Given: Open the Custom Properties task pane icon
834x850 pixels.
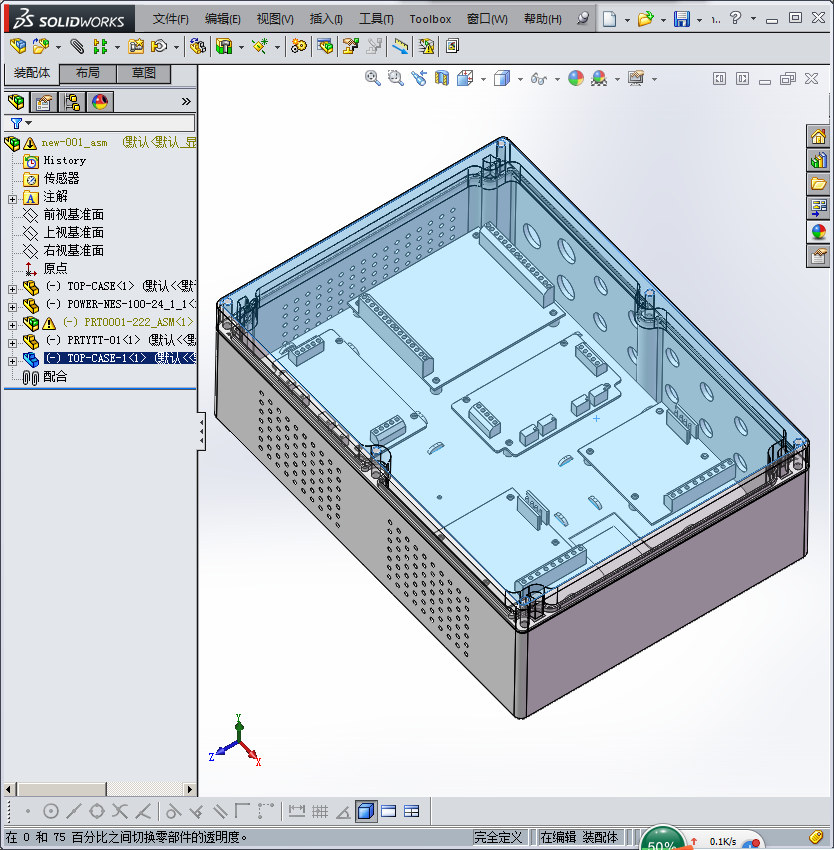Looking at the screenshot, I should coord(818,255).
